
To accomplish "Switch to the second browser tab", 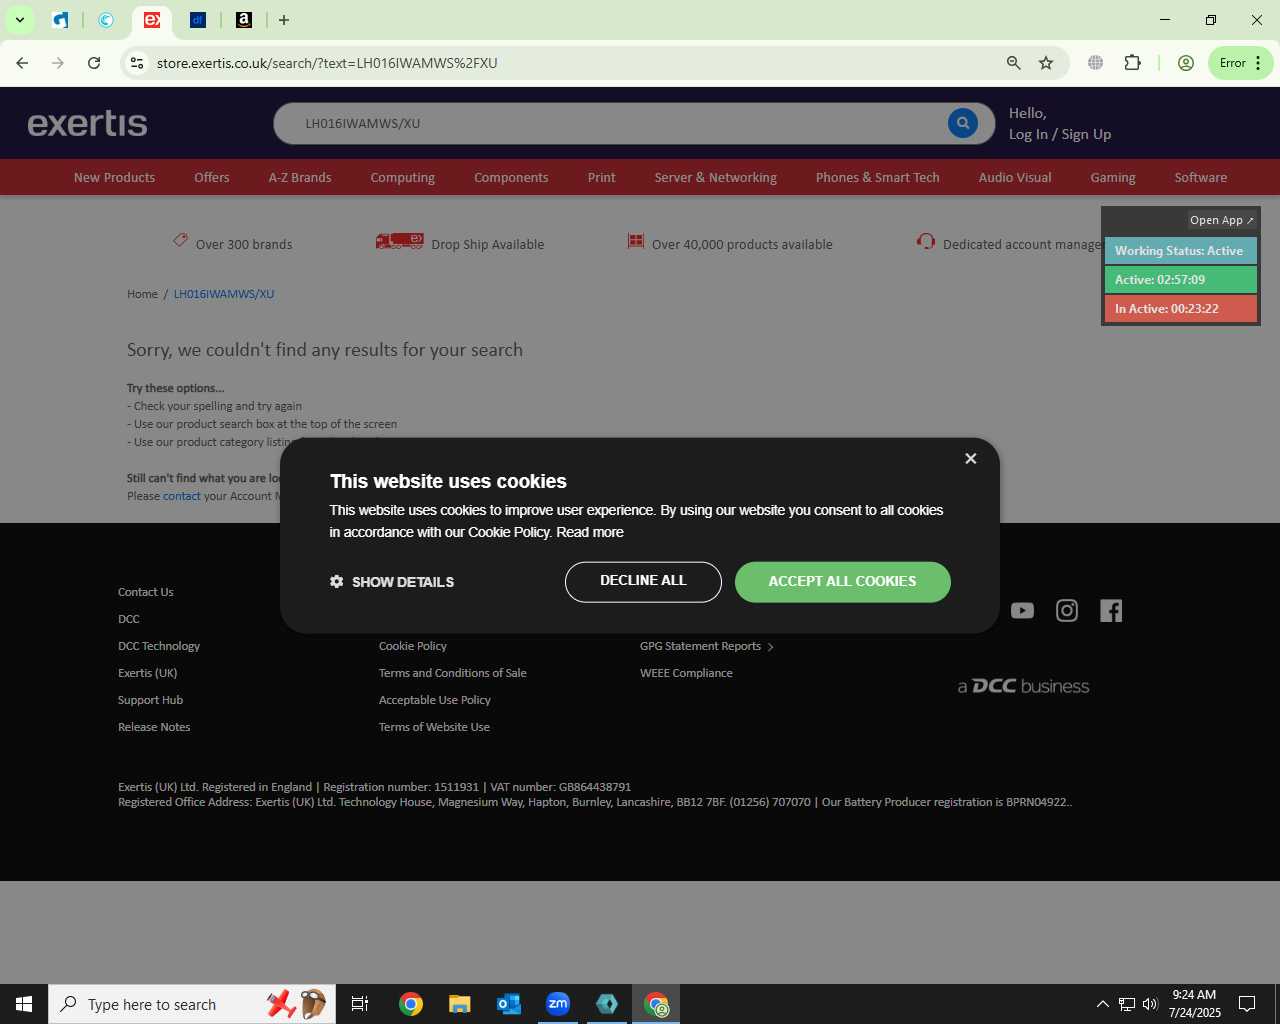I will click(106, 20).
